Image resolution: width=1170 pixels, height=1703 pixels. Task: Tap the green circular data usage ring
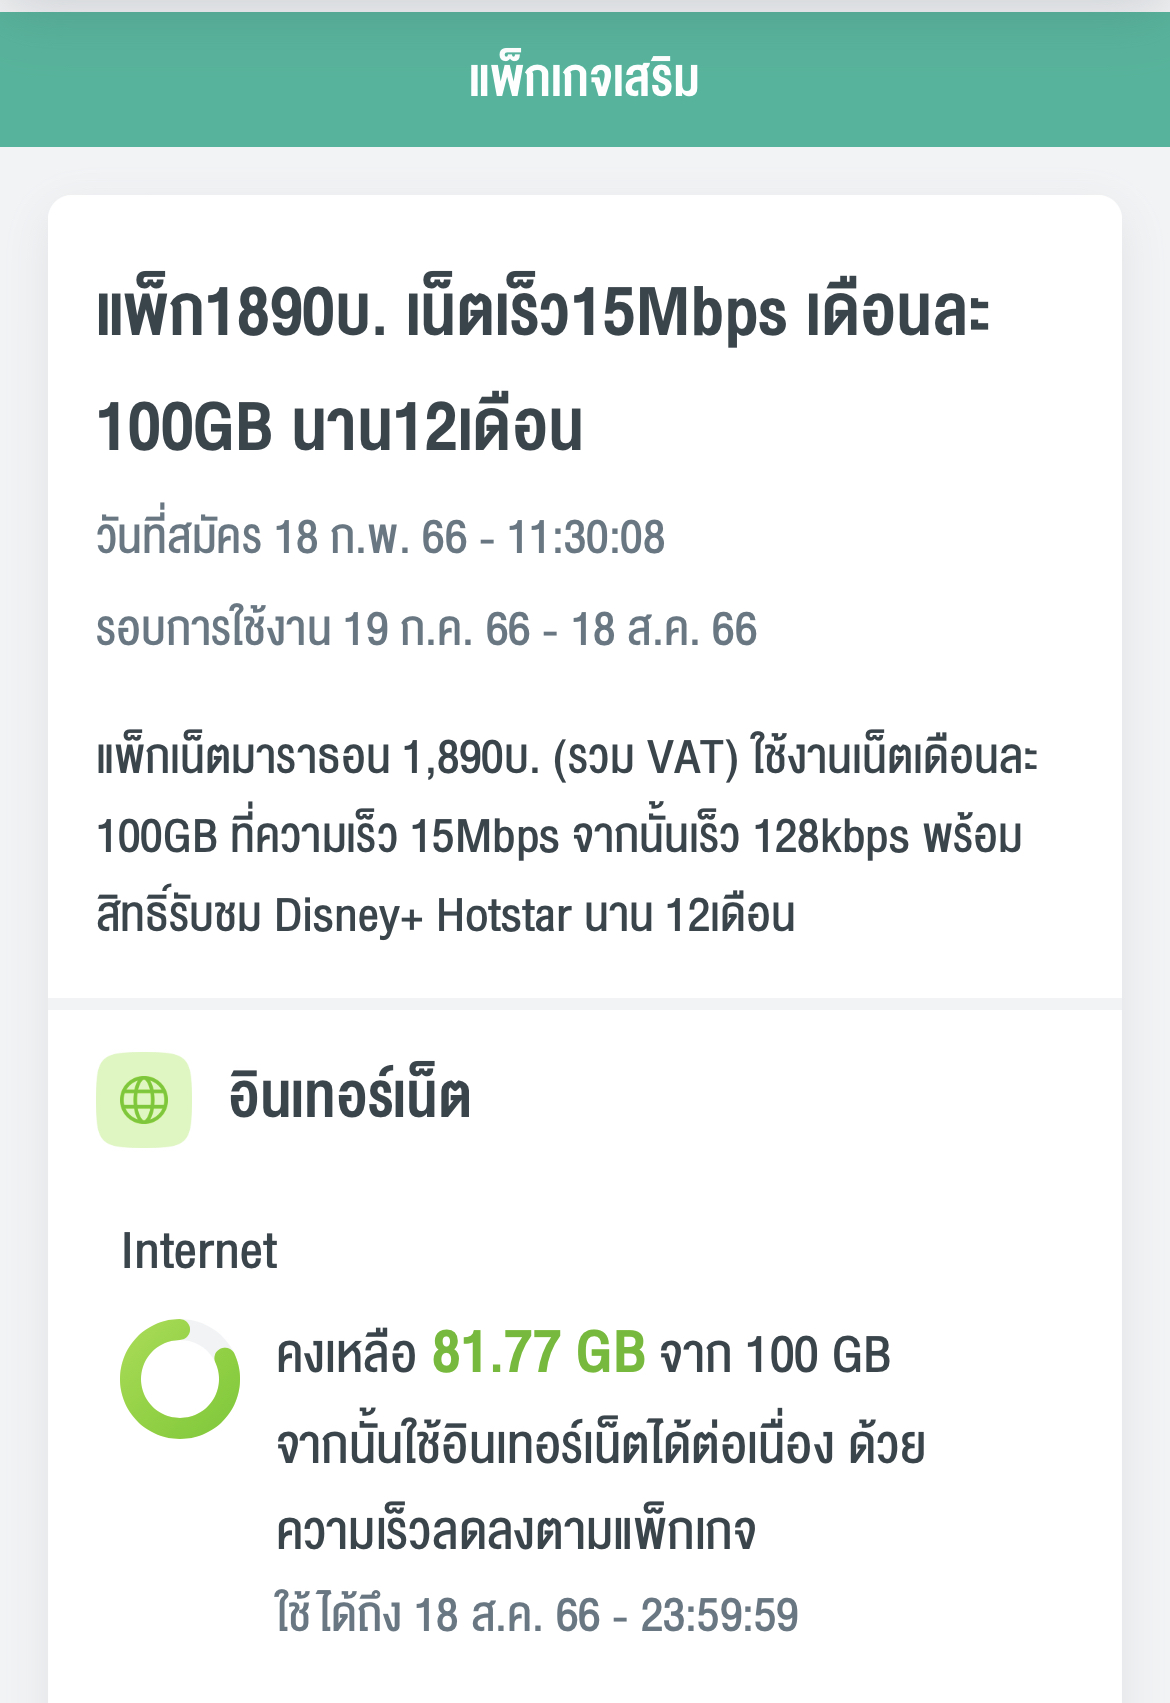click(180, 1379)
